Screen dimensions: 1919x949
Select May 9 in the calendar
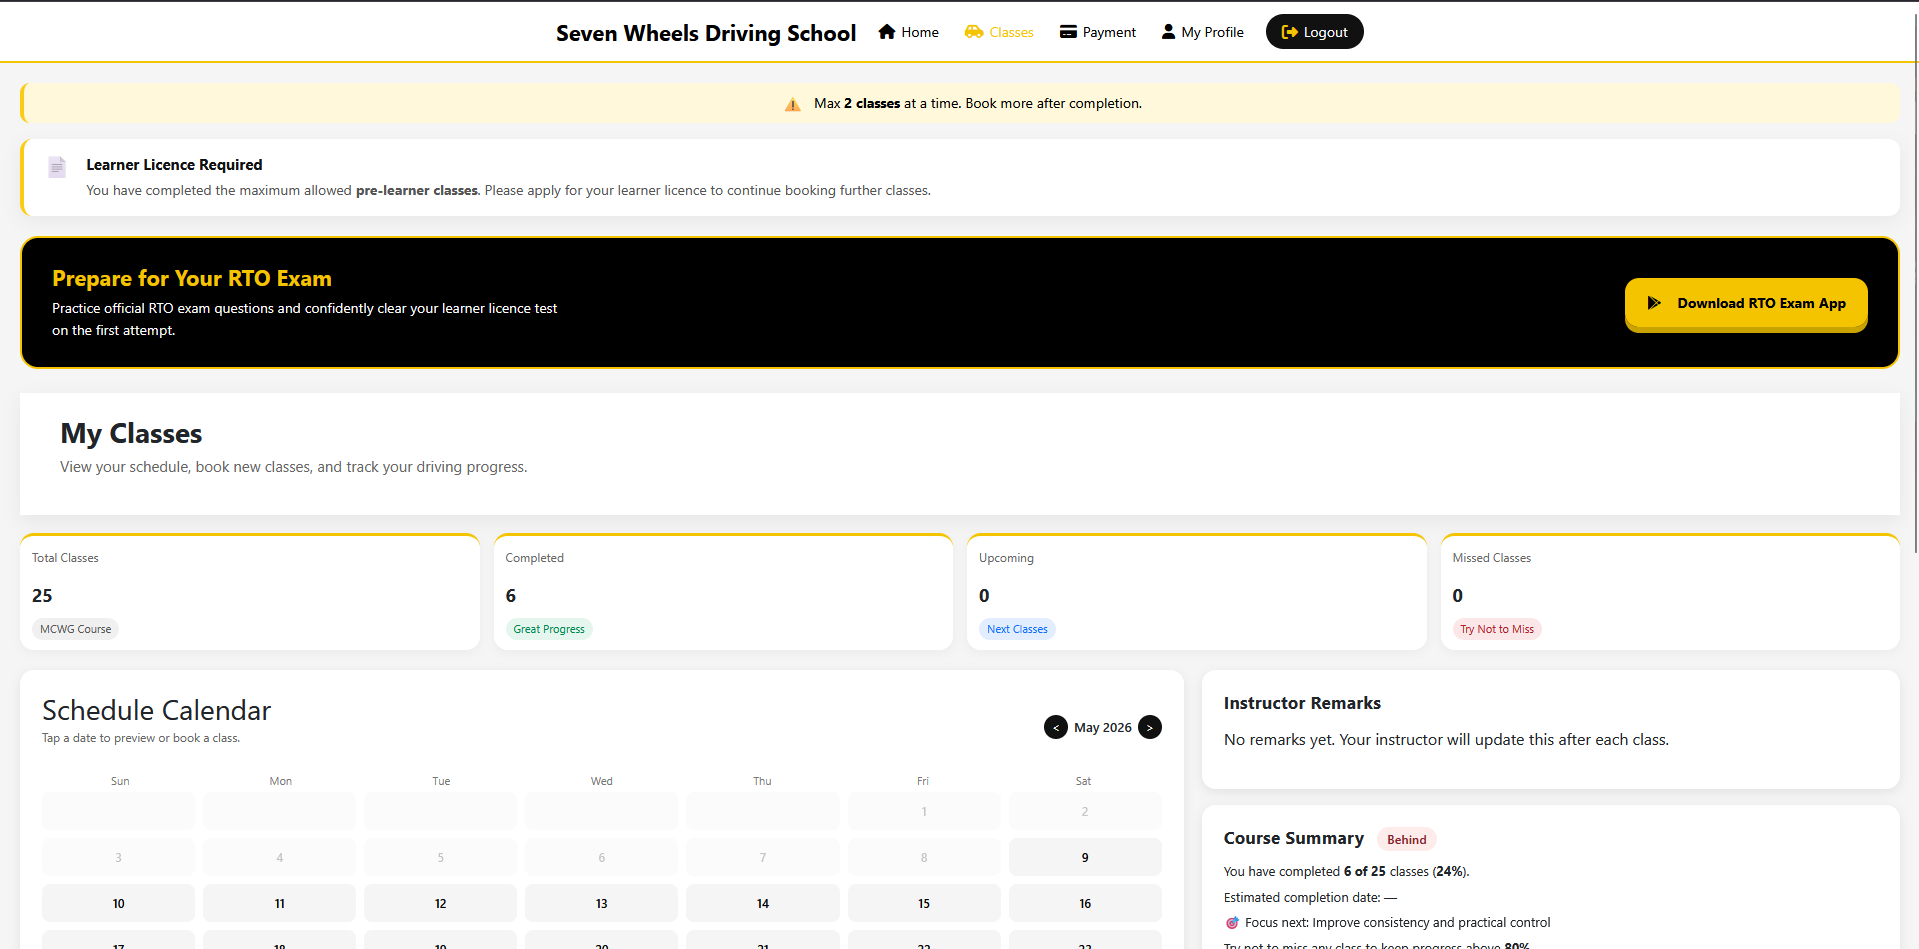point(1085,858)
